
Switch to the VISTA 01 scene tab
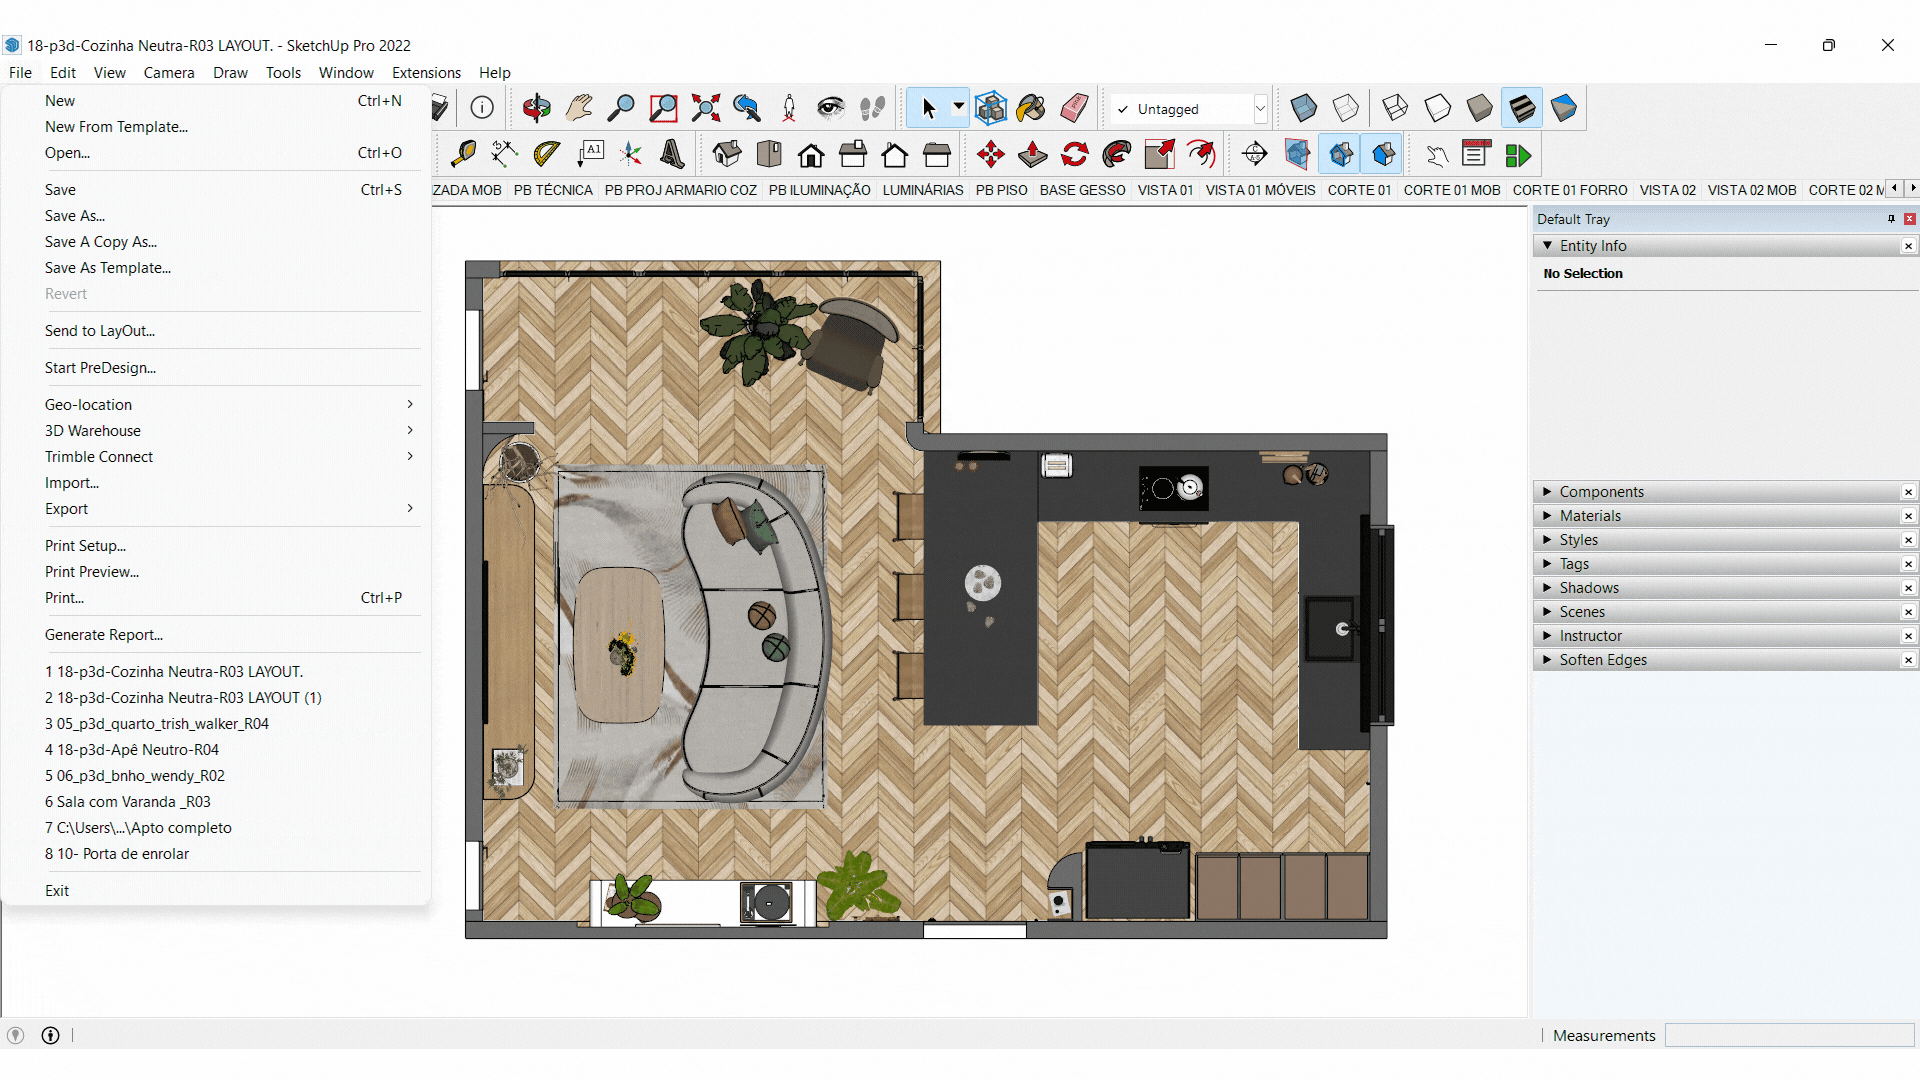pos(1165,190)
